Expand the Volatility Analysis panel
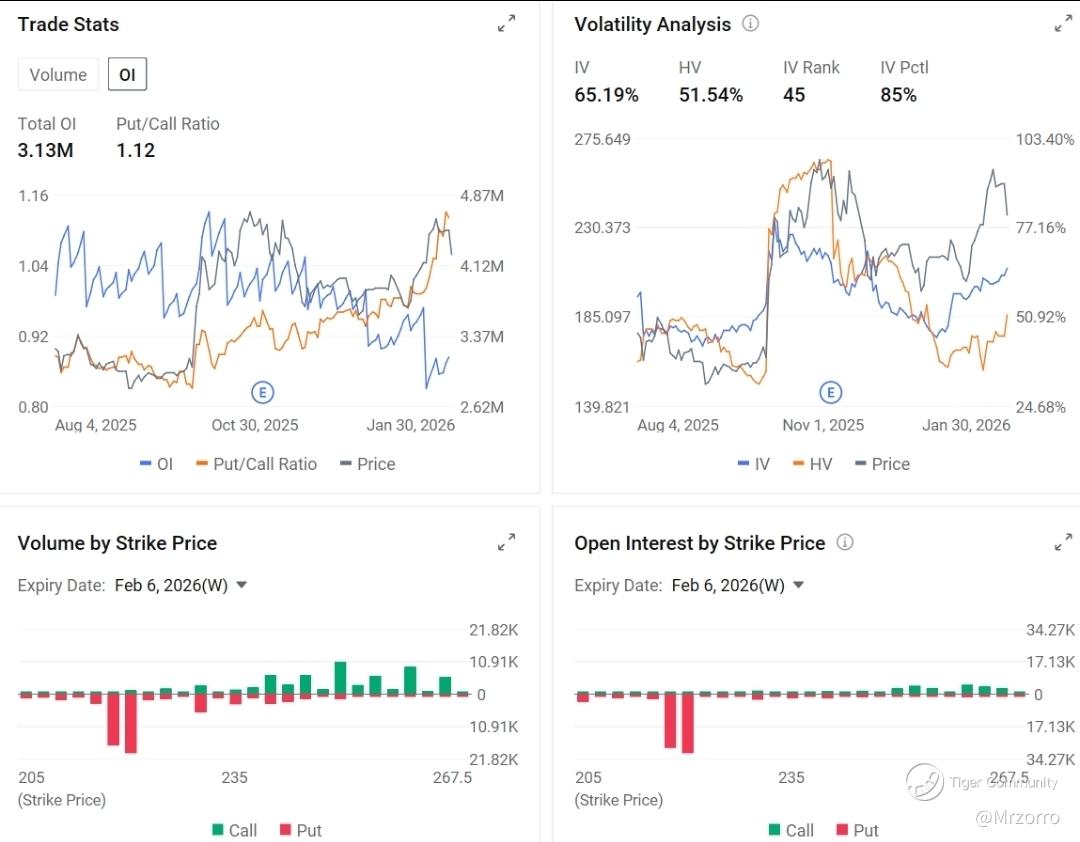This screenshot has height=842, width=1080. [1063, 24]
